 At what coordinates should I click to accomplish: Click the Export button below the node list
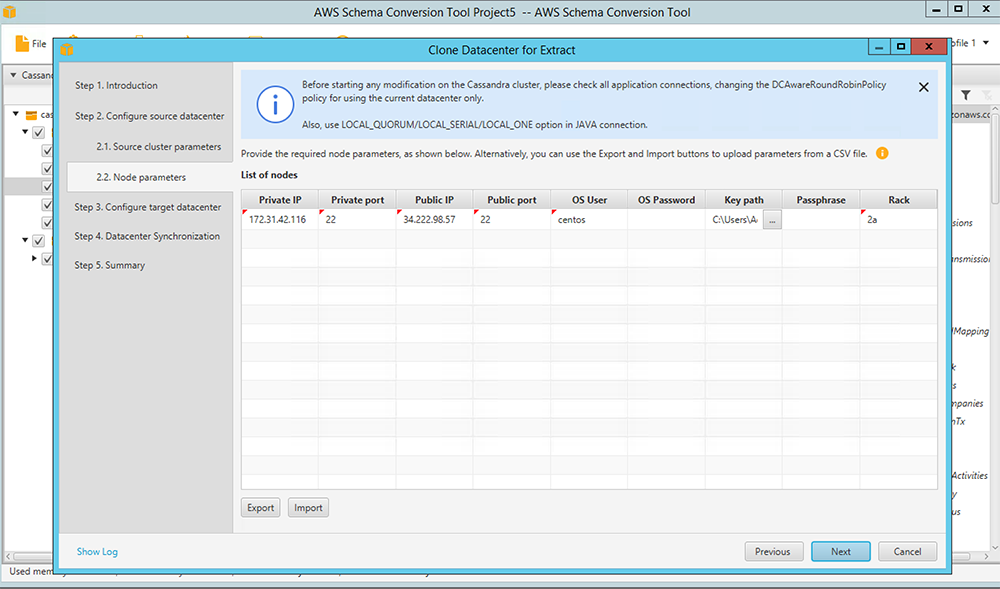(260, 507)
